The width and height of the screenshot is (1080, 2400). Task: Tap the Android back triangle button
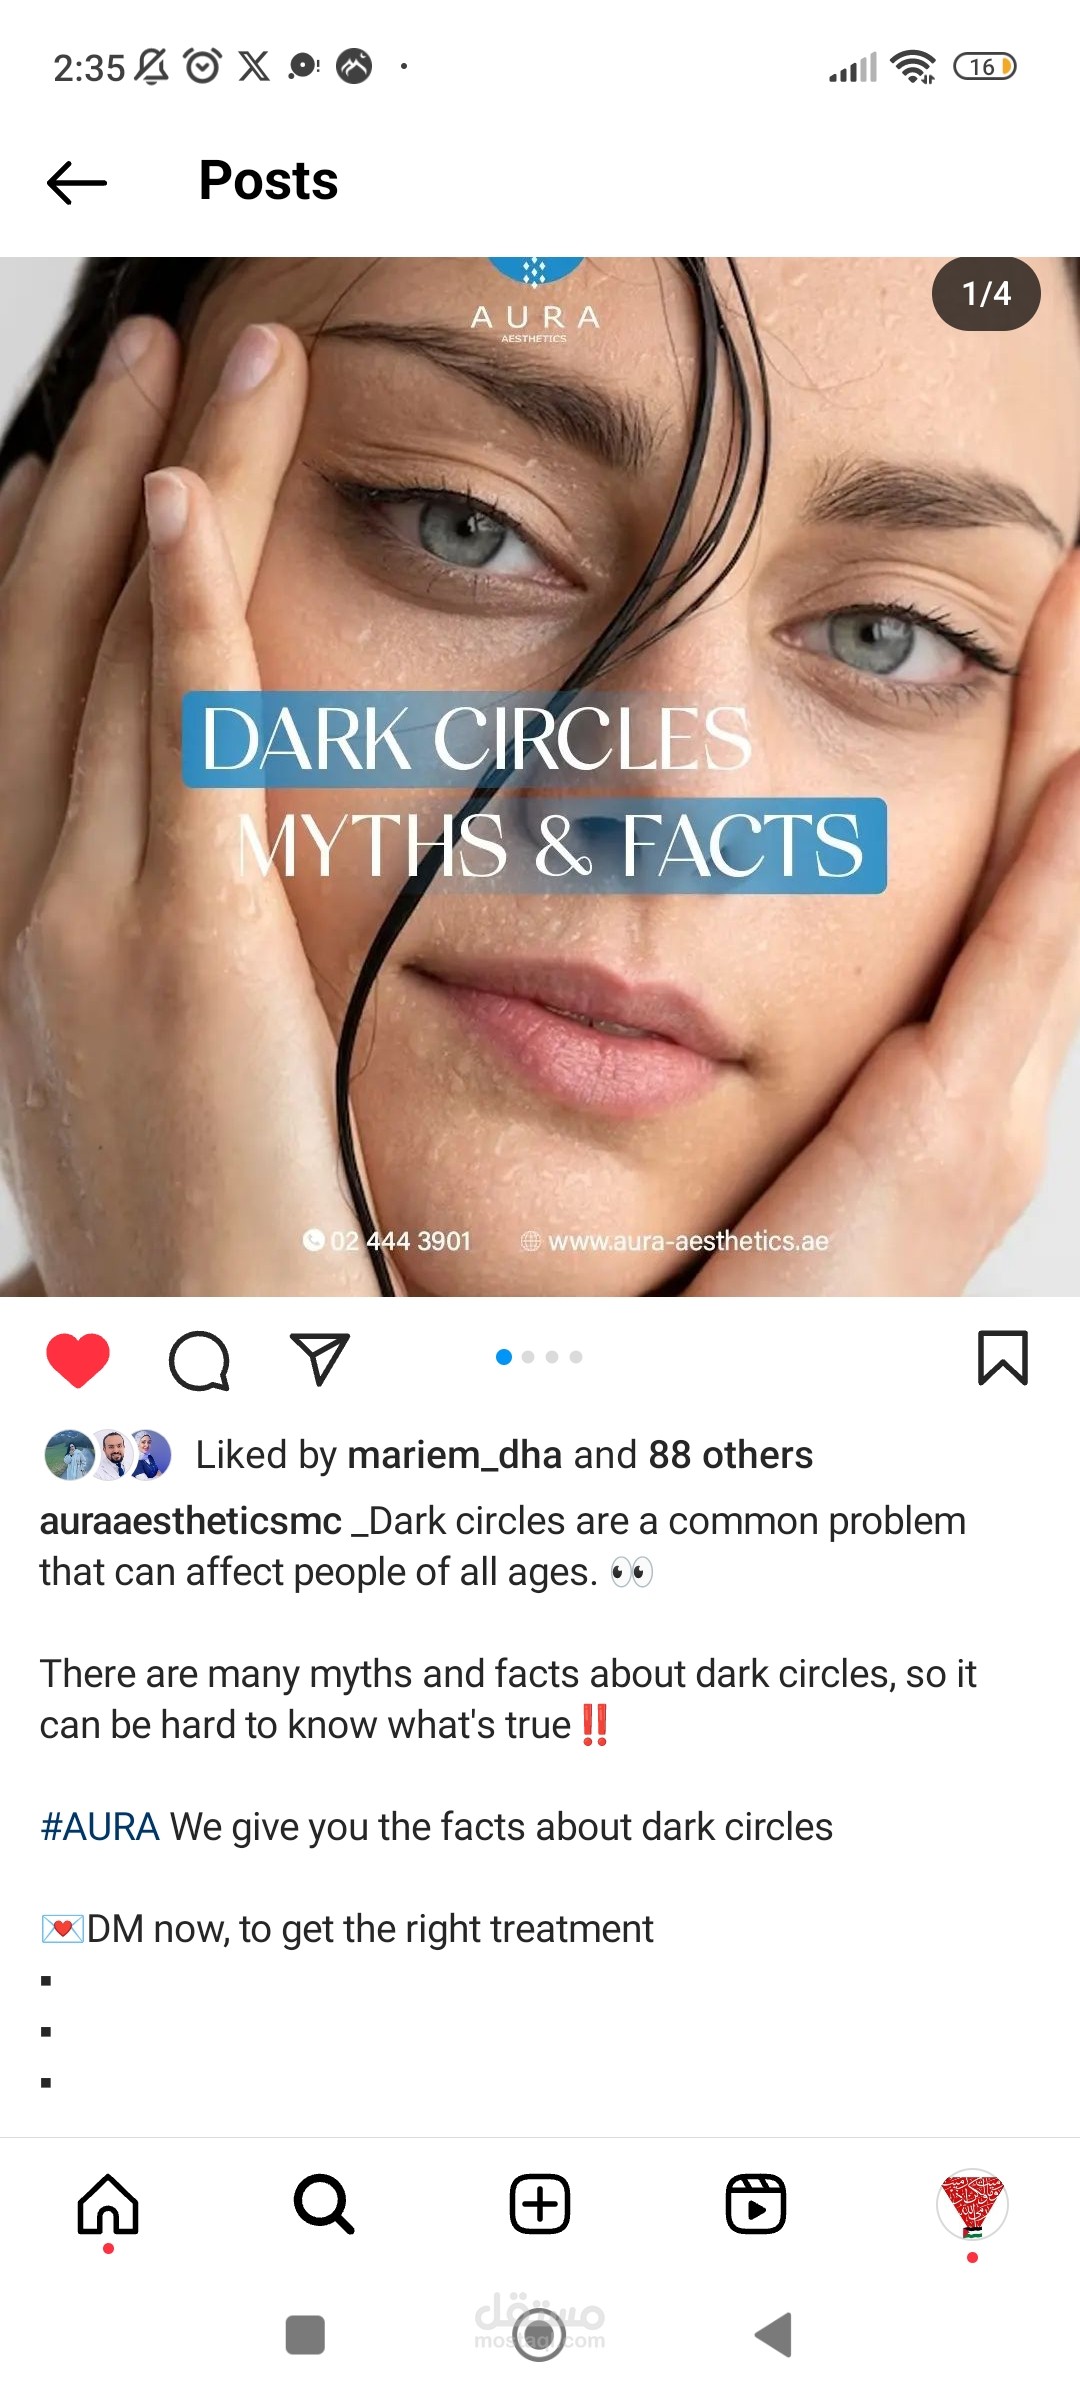[x=774, y=2336]
